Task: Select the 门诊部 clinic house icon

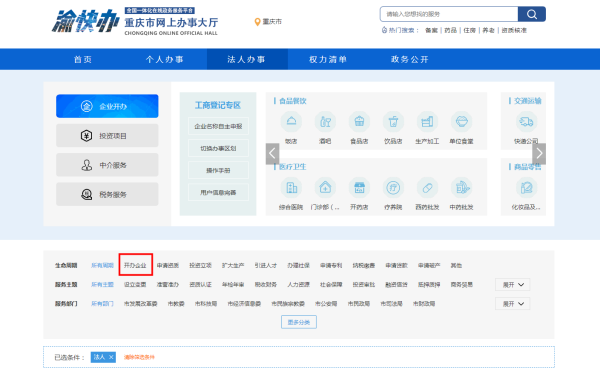Action: [325, 187]
